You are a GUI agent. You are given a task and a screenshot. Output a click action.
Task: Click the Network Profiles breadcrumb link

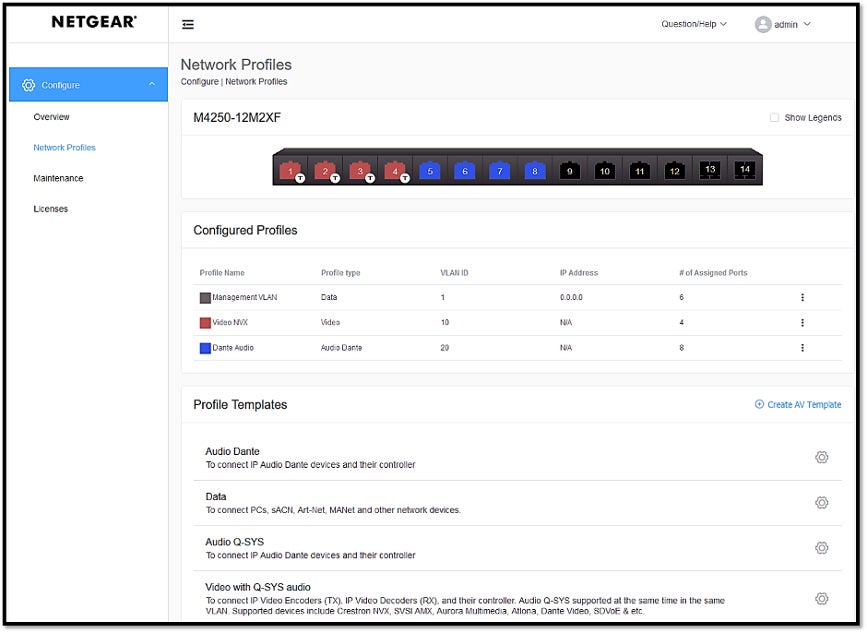(256, 82)
